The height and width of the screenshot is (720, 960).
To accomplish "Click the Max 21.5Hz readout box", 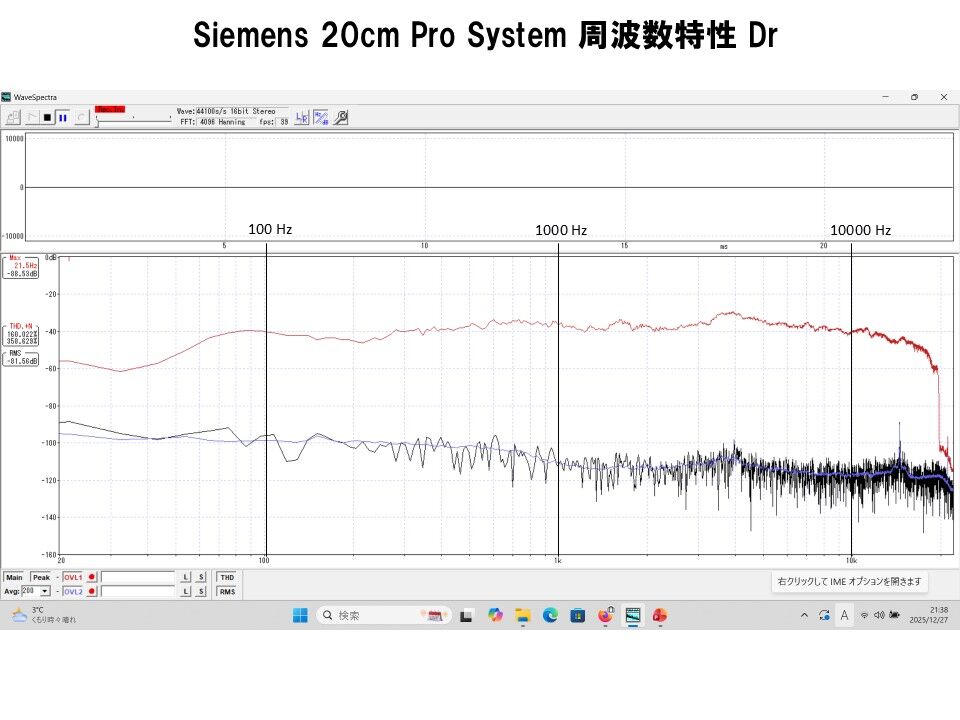I will click(x=21, y=268).
